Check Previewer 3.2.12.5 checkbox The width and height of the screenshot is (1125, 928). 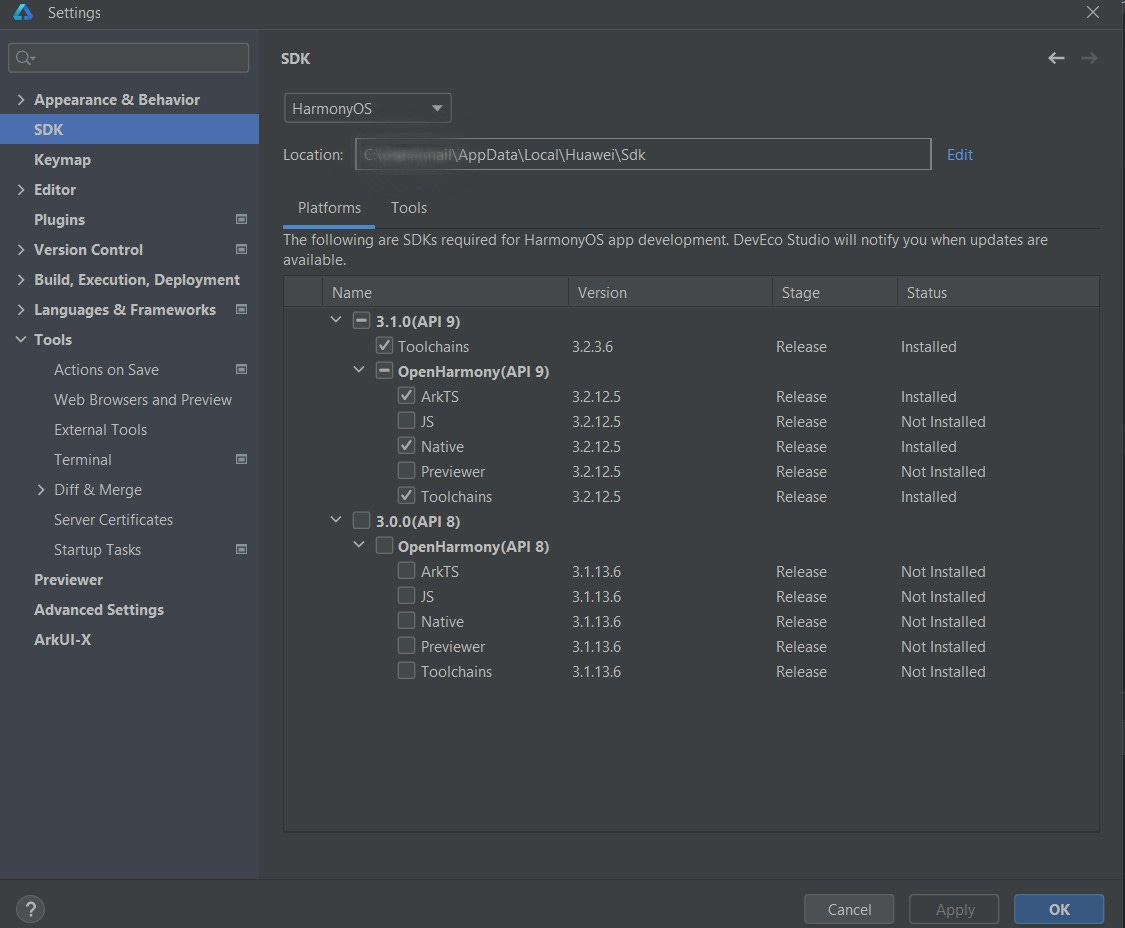[406, 471]
